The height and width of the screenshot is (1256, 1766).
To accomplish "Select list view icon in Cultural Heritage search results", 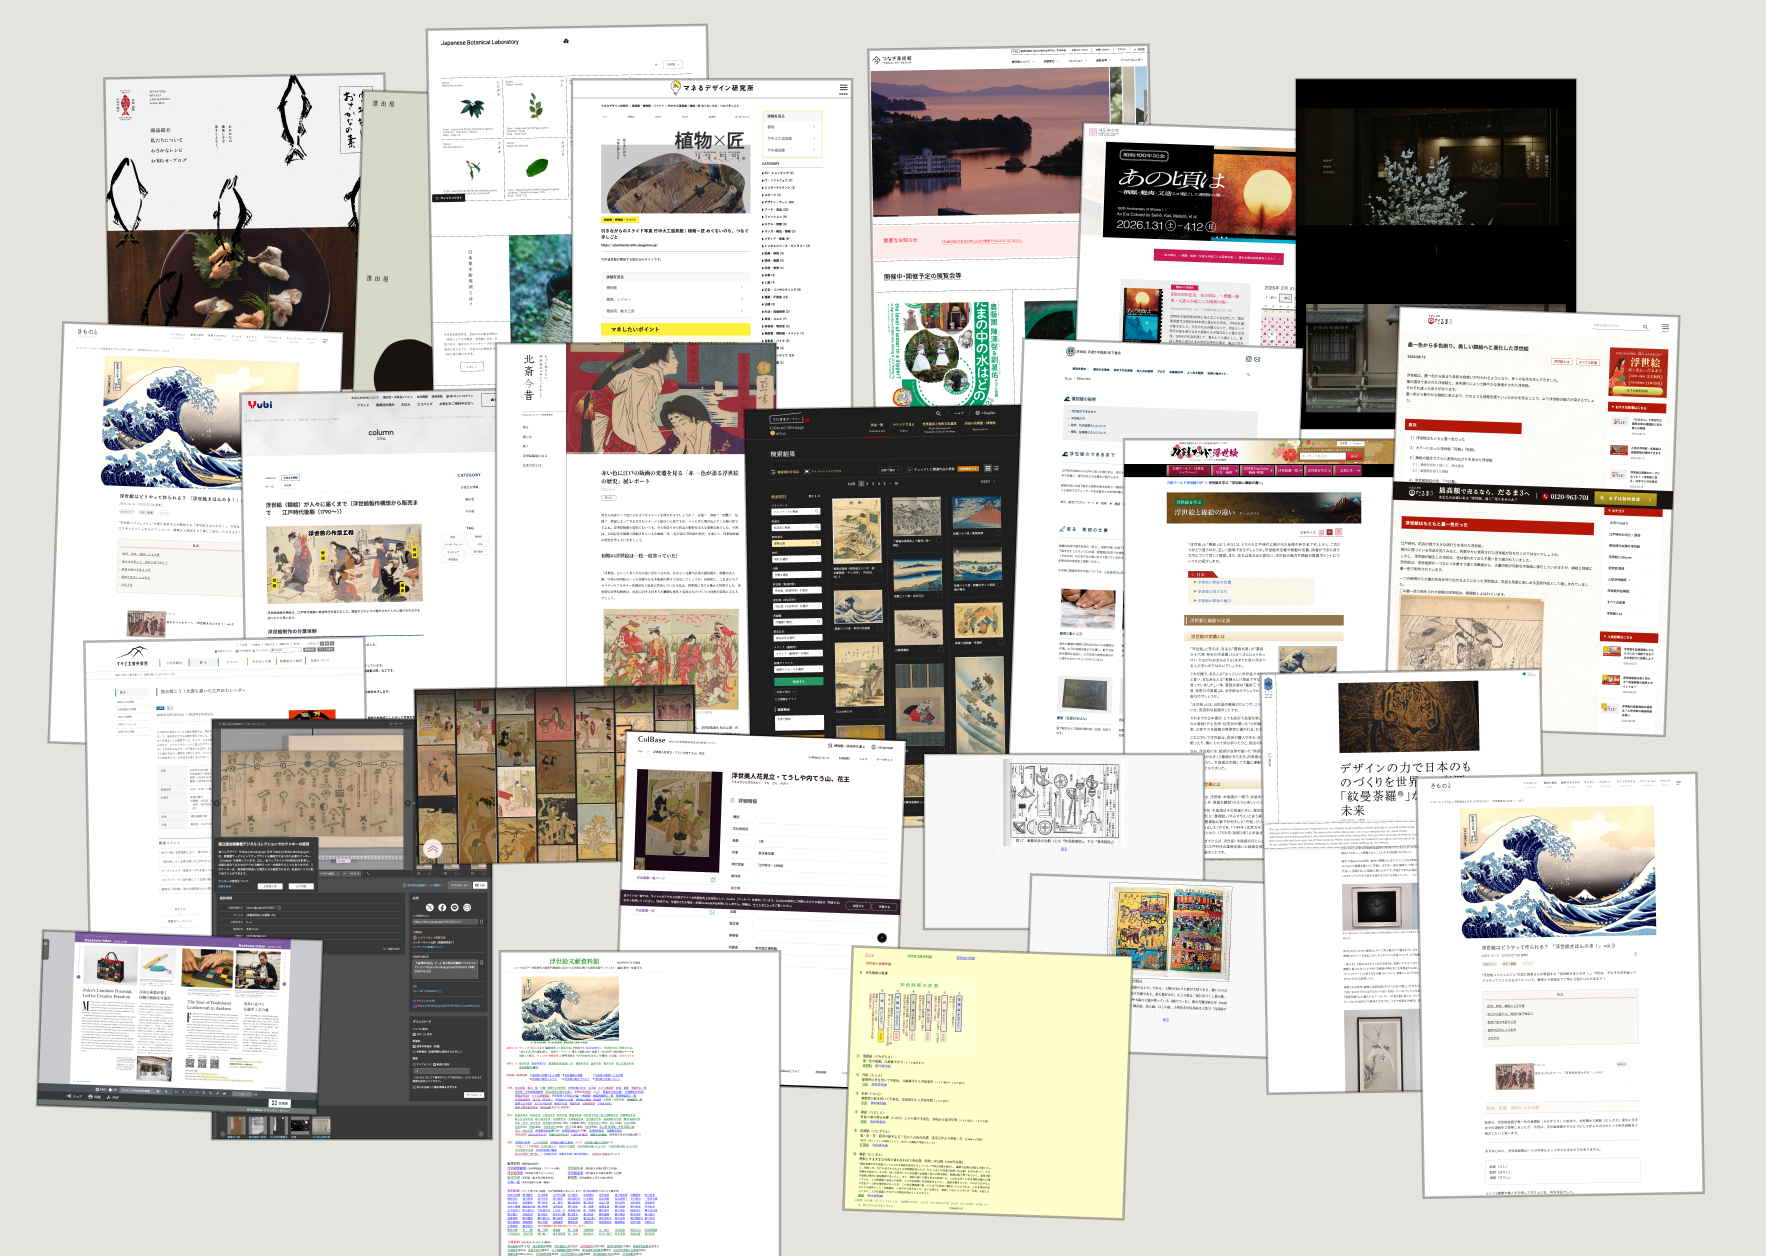I will 996,468.
